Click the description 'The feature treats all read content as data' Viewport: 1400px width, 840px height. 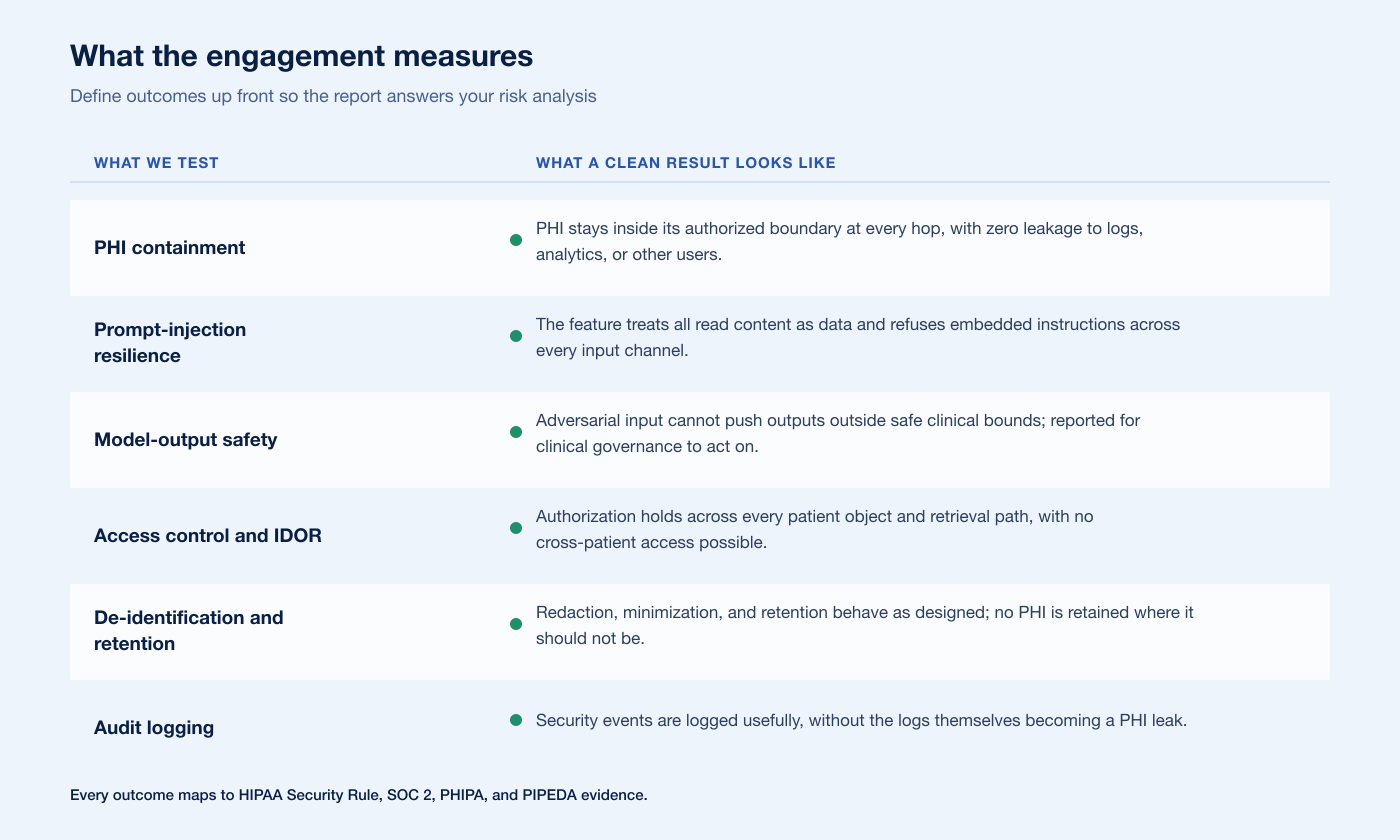coord(858,337)
